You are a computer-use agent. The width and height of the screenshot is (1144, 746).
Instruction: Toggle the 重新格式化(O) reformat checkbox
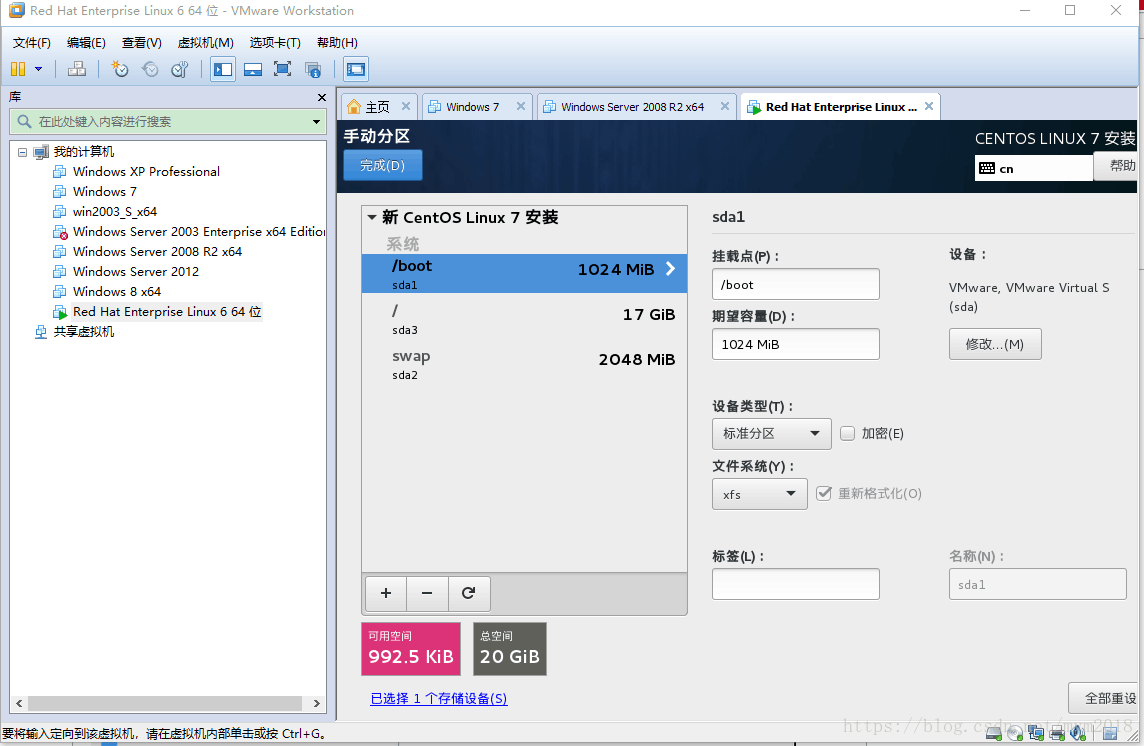pyautogui.click(x=824, y=493)
